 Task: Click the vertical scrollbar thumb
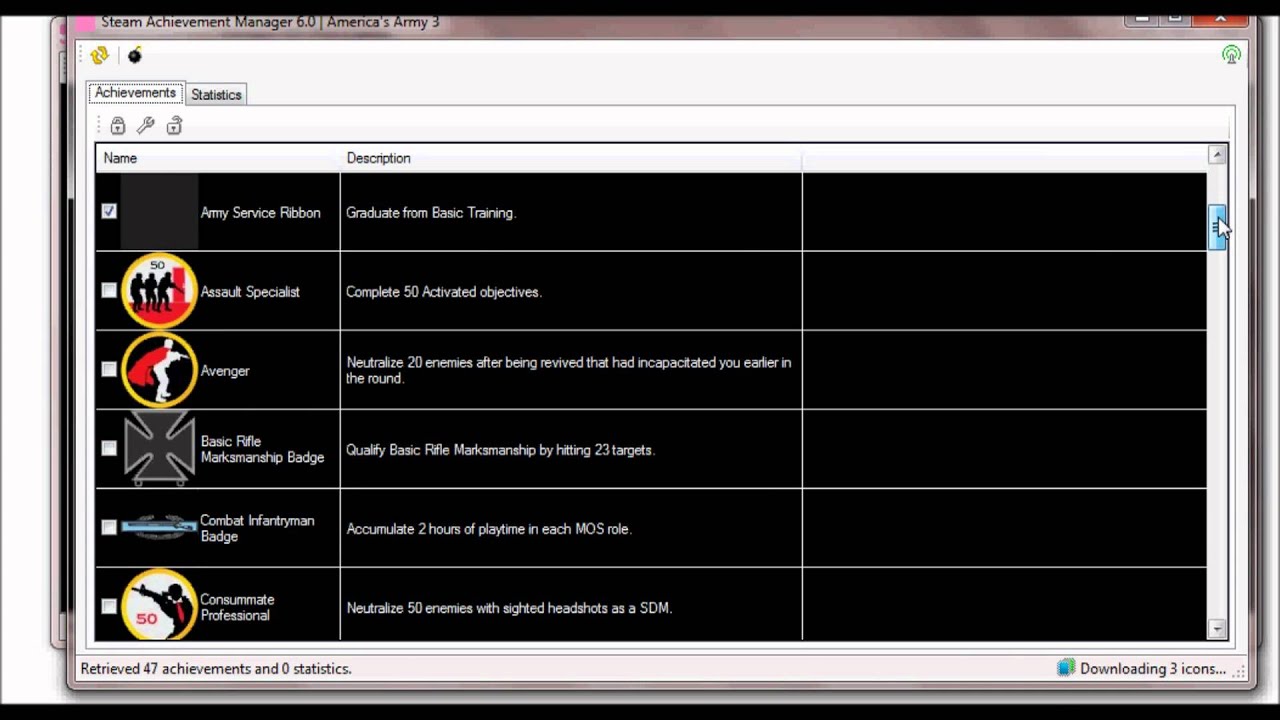(x=1217, y=227)
